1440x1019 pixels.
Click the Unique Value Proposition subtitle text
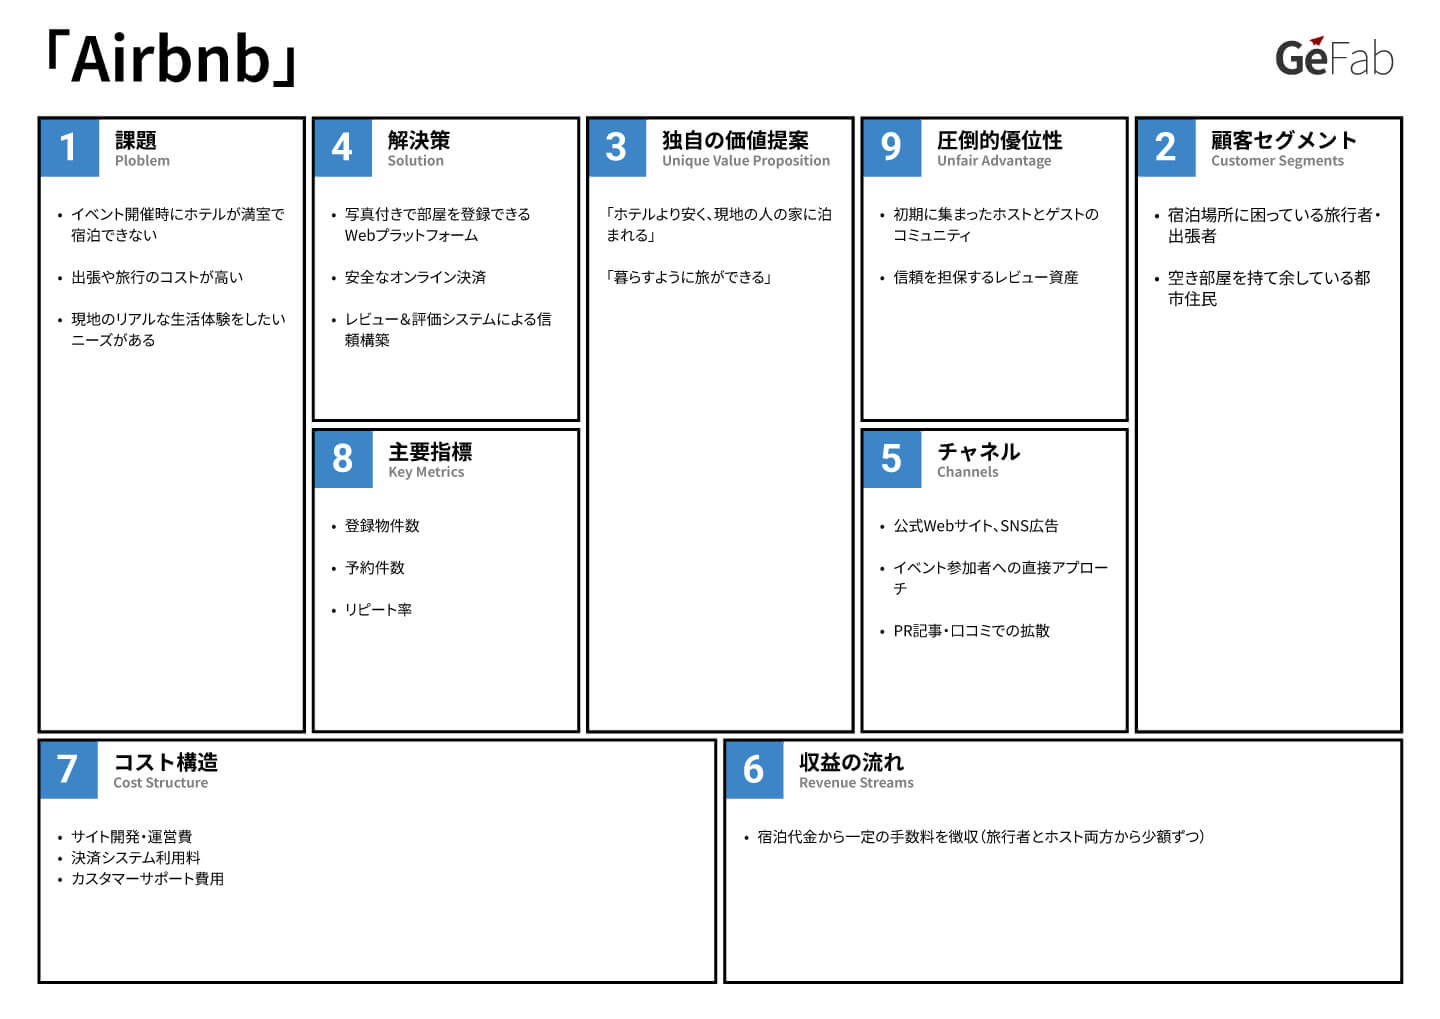tap(744, 160)
